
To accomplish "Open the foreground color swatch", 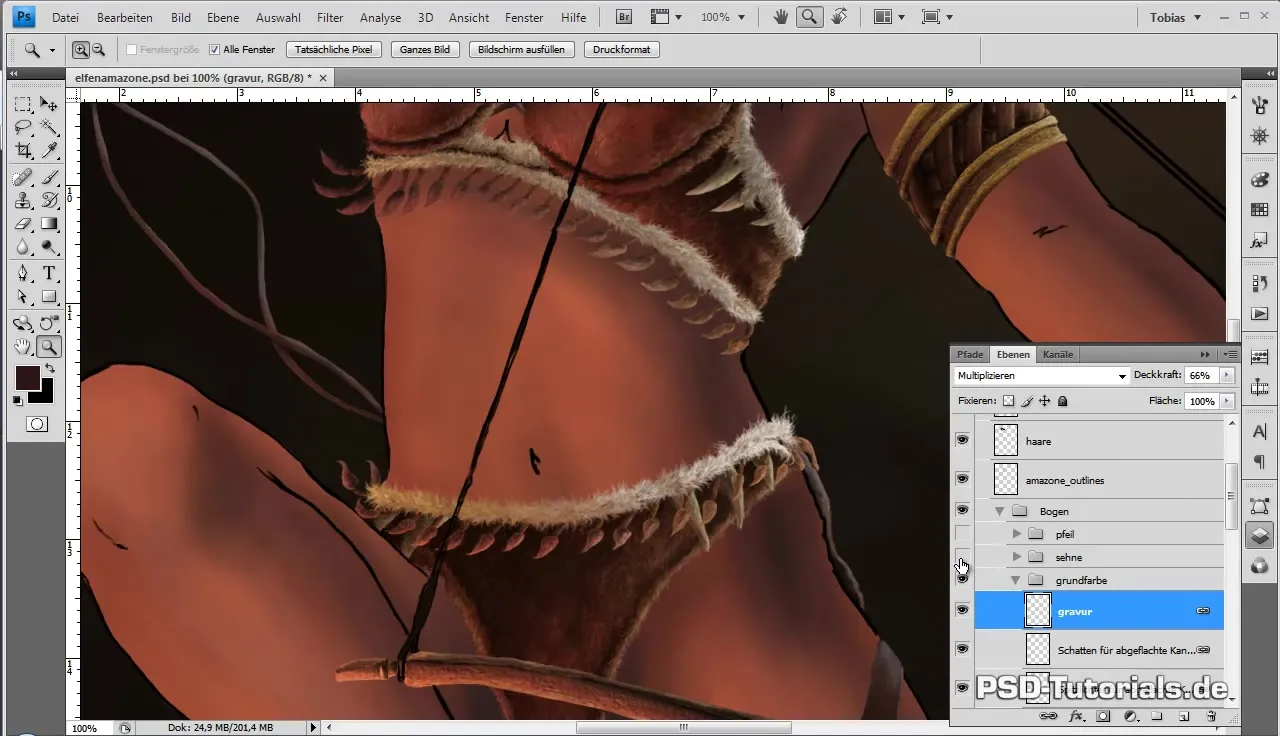I will click(x=27, y=378).
